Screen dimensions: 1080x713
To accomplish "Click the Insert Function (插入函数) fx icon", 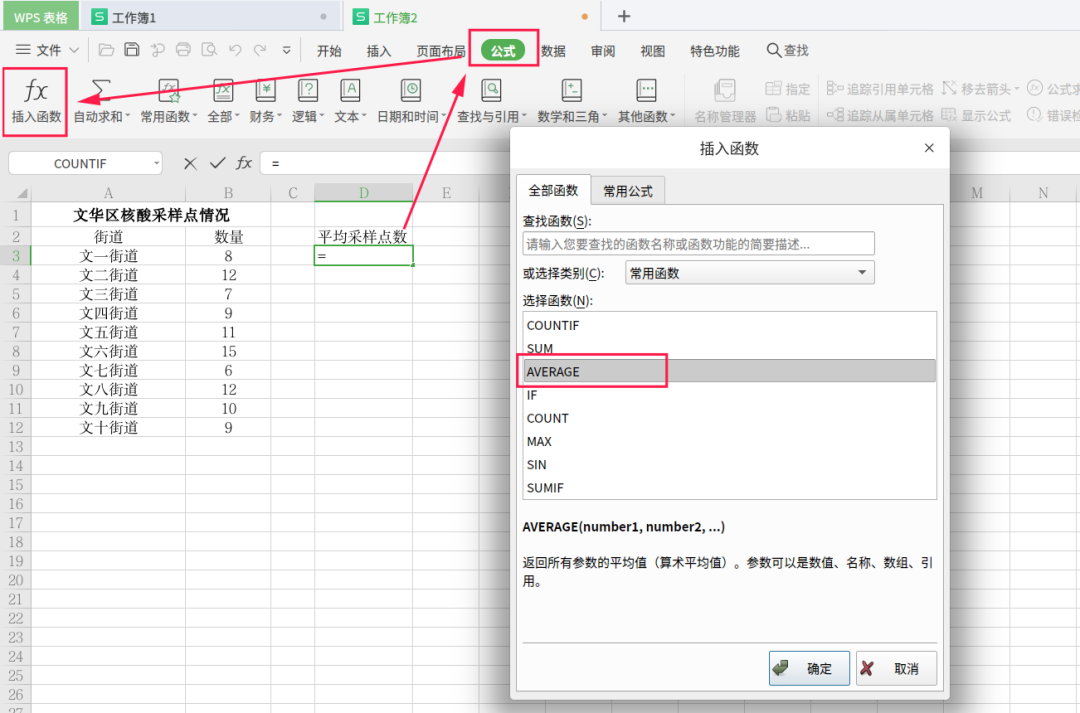I will coord(36,91).
